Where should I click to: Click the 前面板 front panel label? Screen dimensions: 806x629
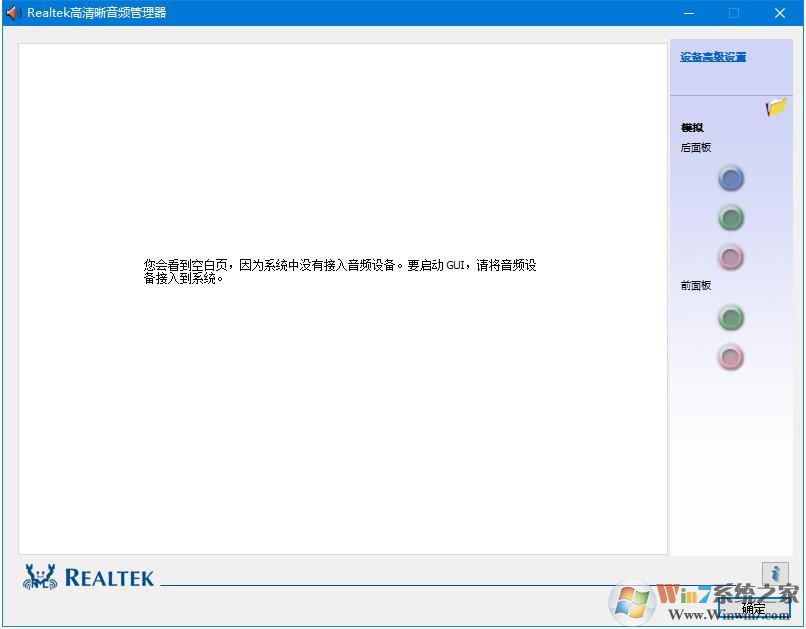coord(695,285)
